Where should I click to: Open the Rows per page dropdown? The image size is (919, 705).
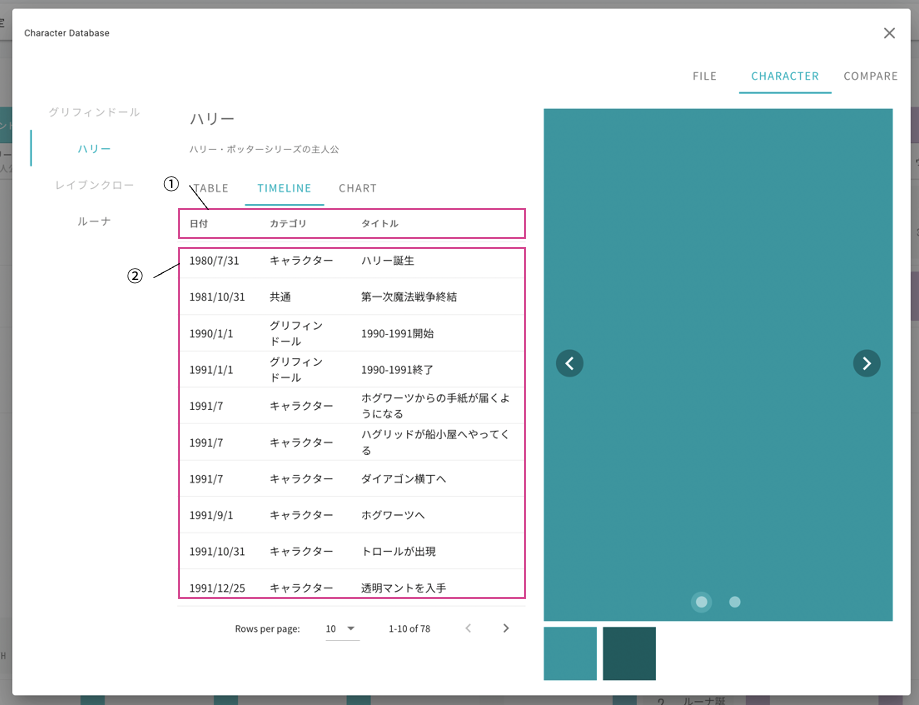tap(342, 629)
